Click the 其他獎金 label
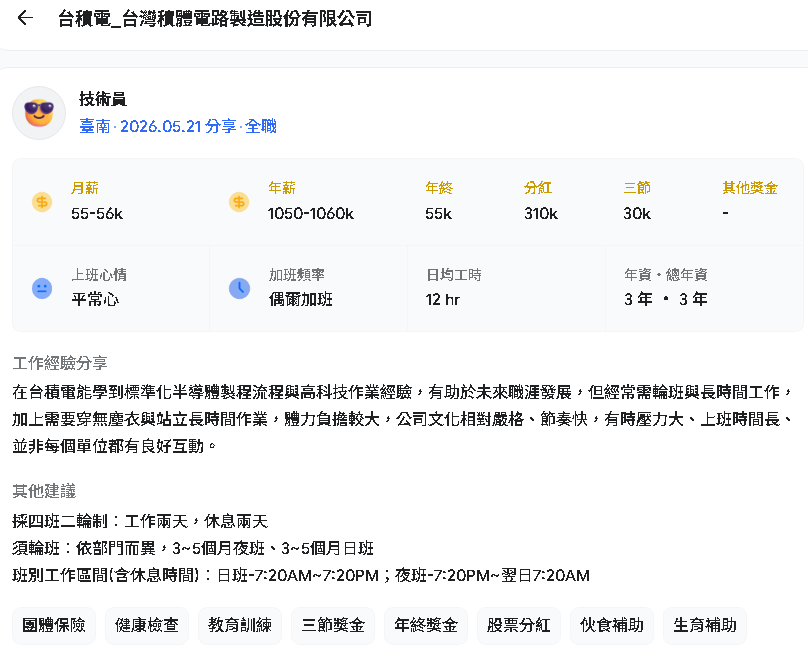This screenshot has height=652, width=808. (x=750, y=188)
